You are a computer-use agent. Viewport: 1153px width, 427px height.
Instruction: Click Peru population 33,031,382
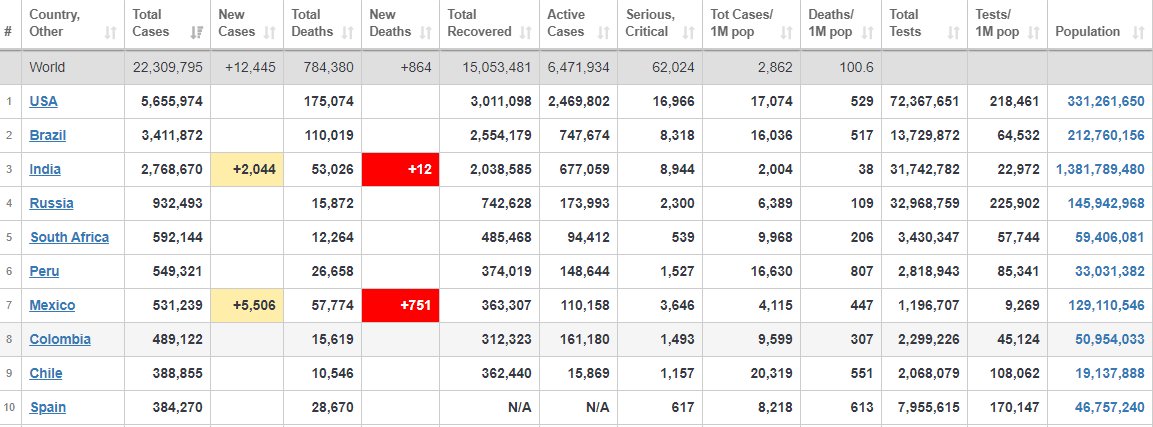coord(1109,271)
